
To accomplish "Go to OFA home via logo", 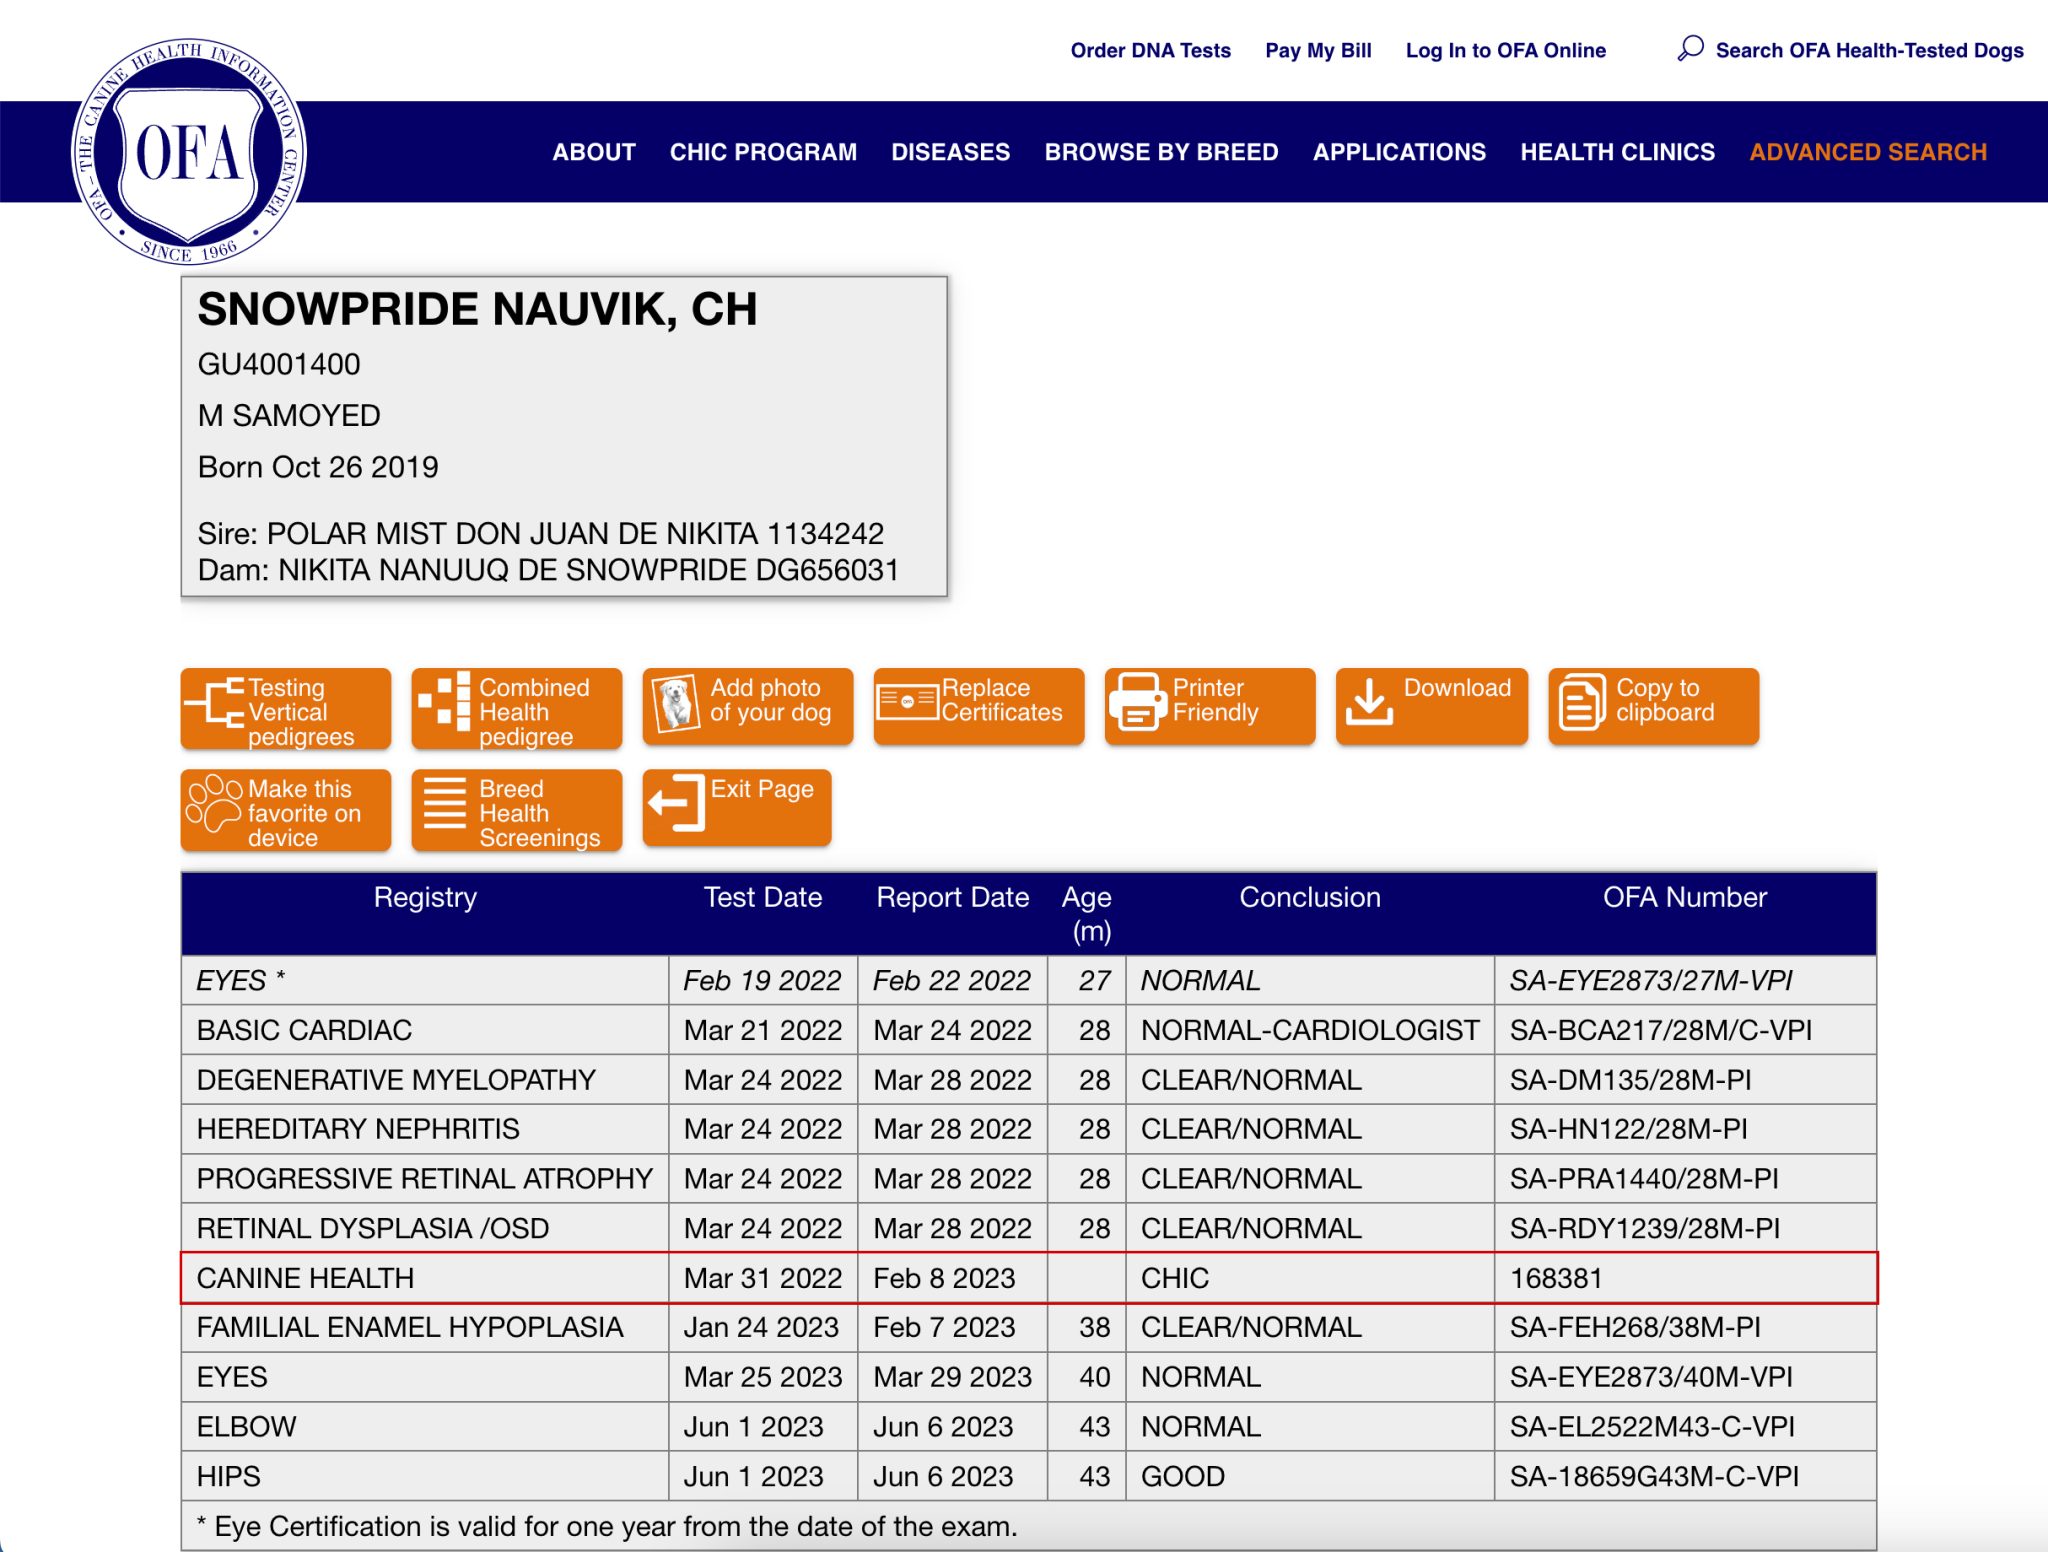I will coord(188,152).
